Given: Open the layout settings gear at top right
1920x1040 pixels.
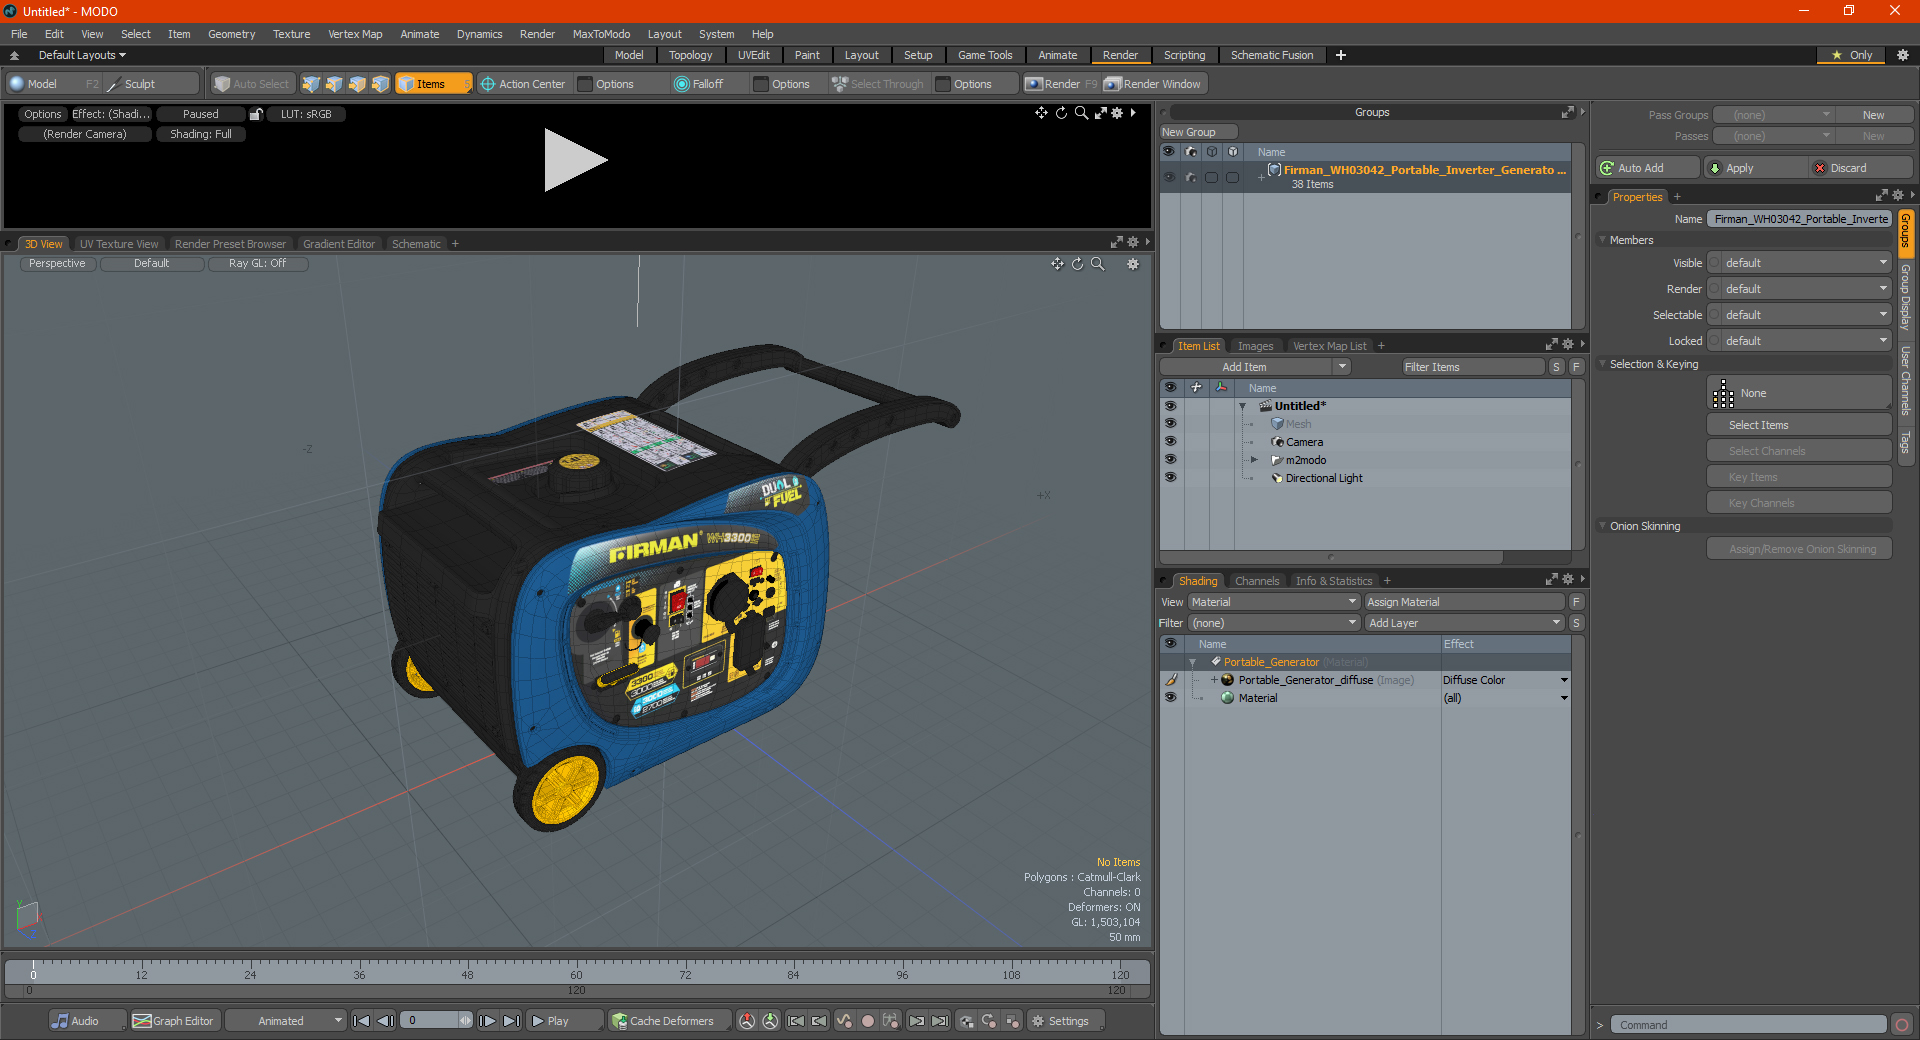Looking at the screenshot, I should click(1903, 55).
